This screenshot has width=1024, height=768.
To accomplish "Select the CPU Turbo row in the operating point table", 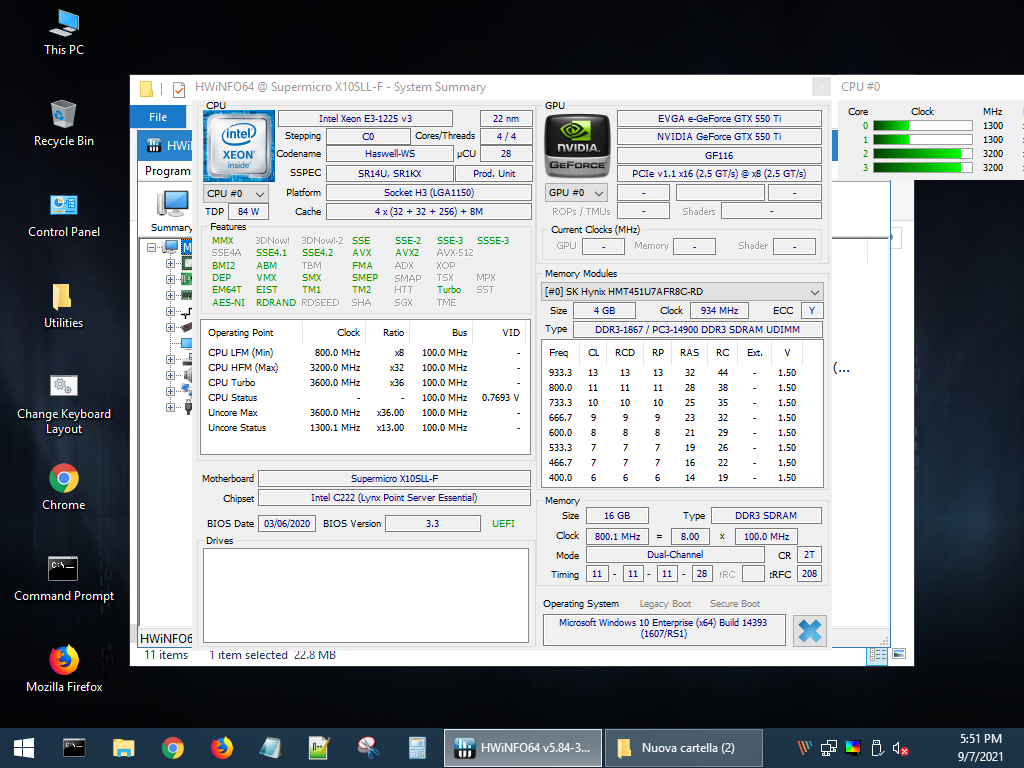I will tap(364, 383).
